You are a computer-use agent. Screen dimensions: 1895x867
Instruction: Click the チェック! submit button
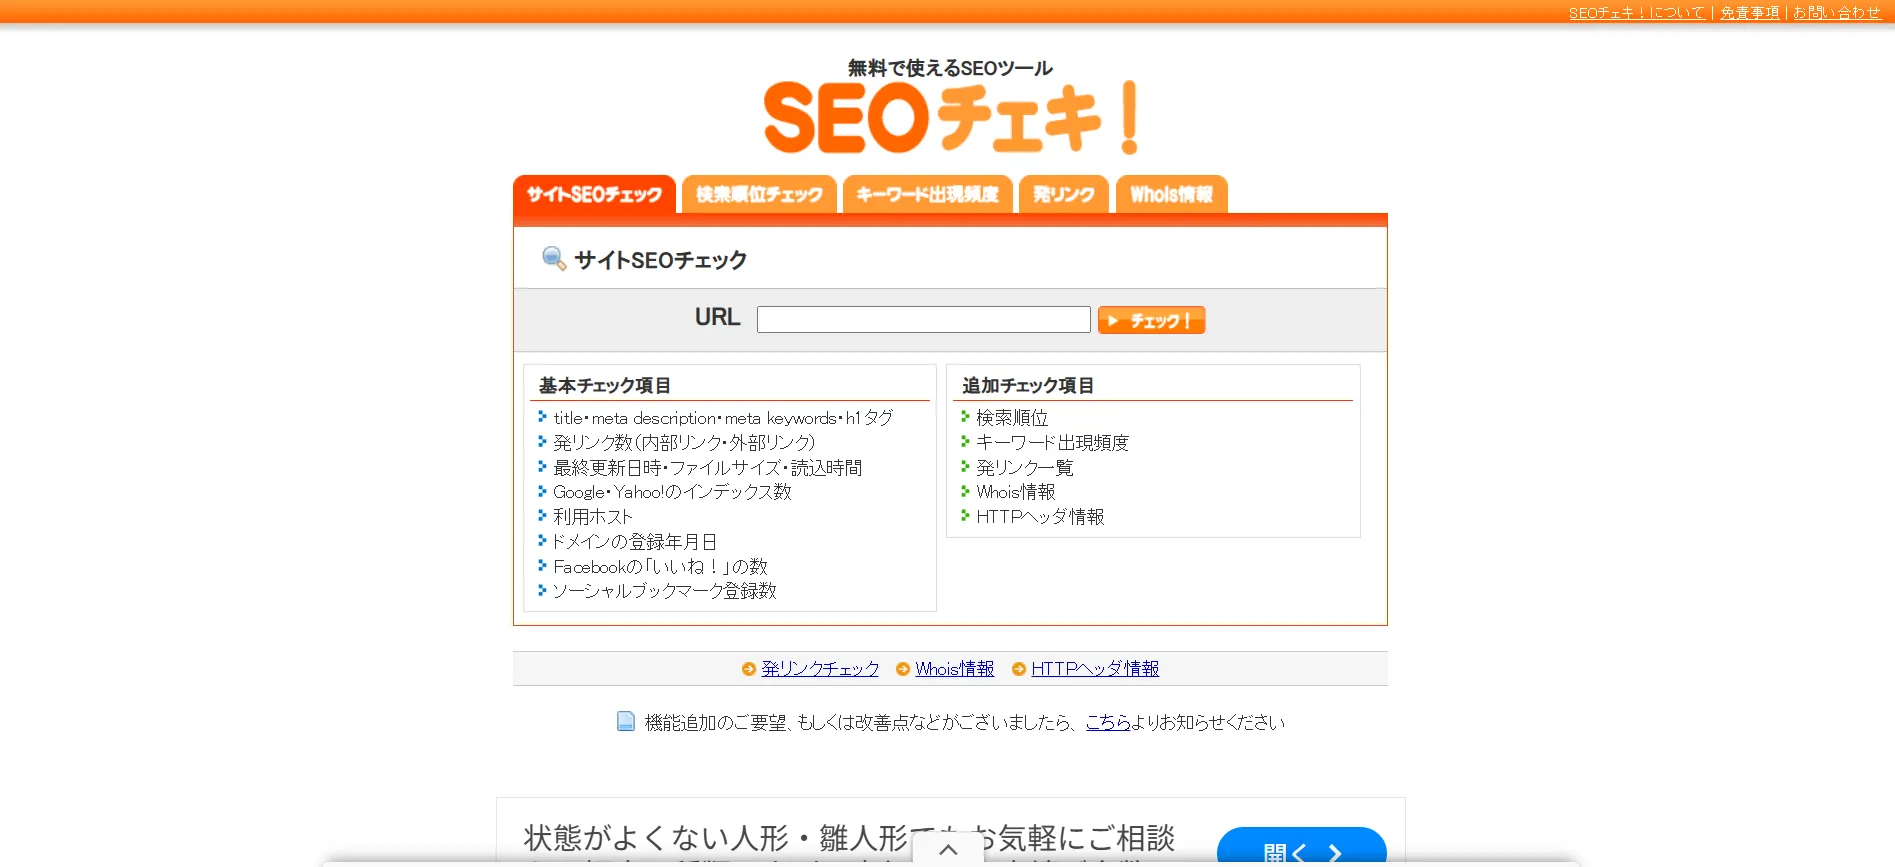tap(1151, 320)
